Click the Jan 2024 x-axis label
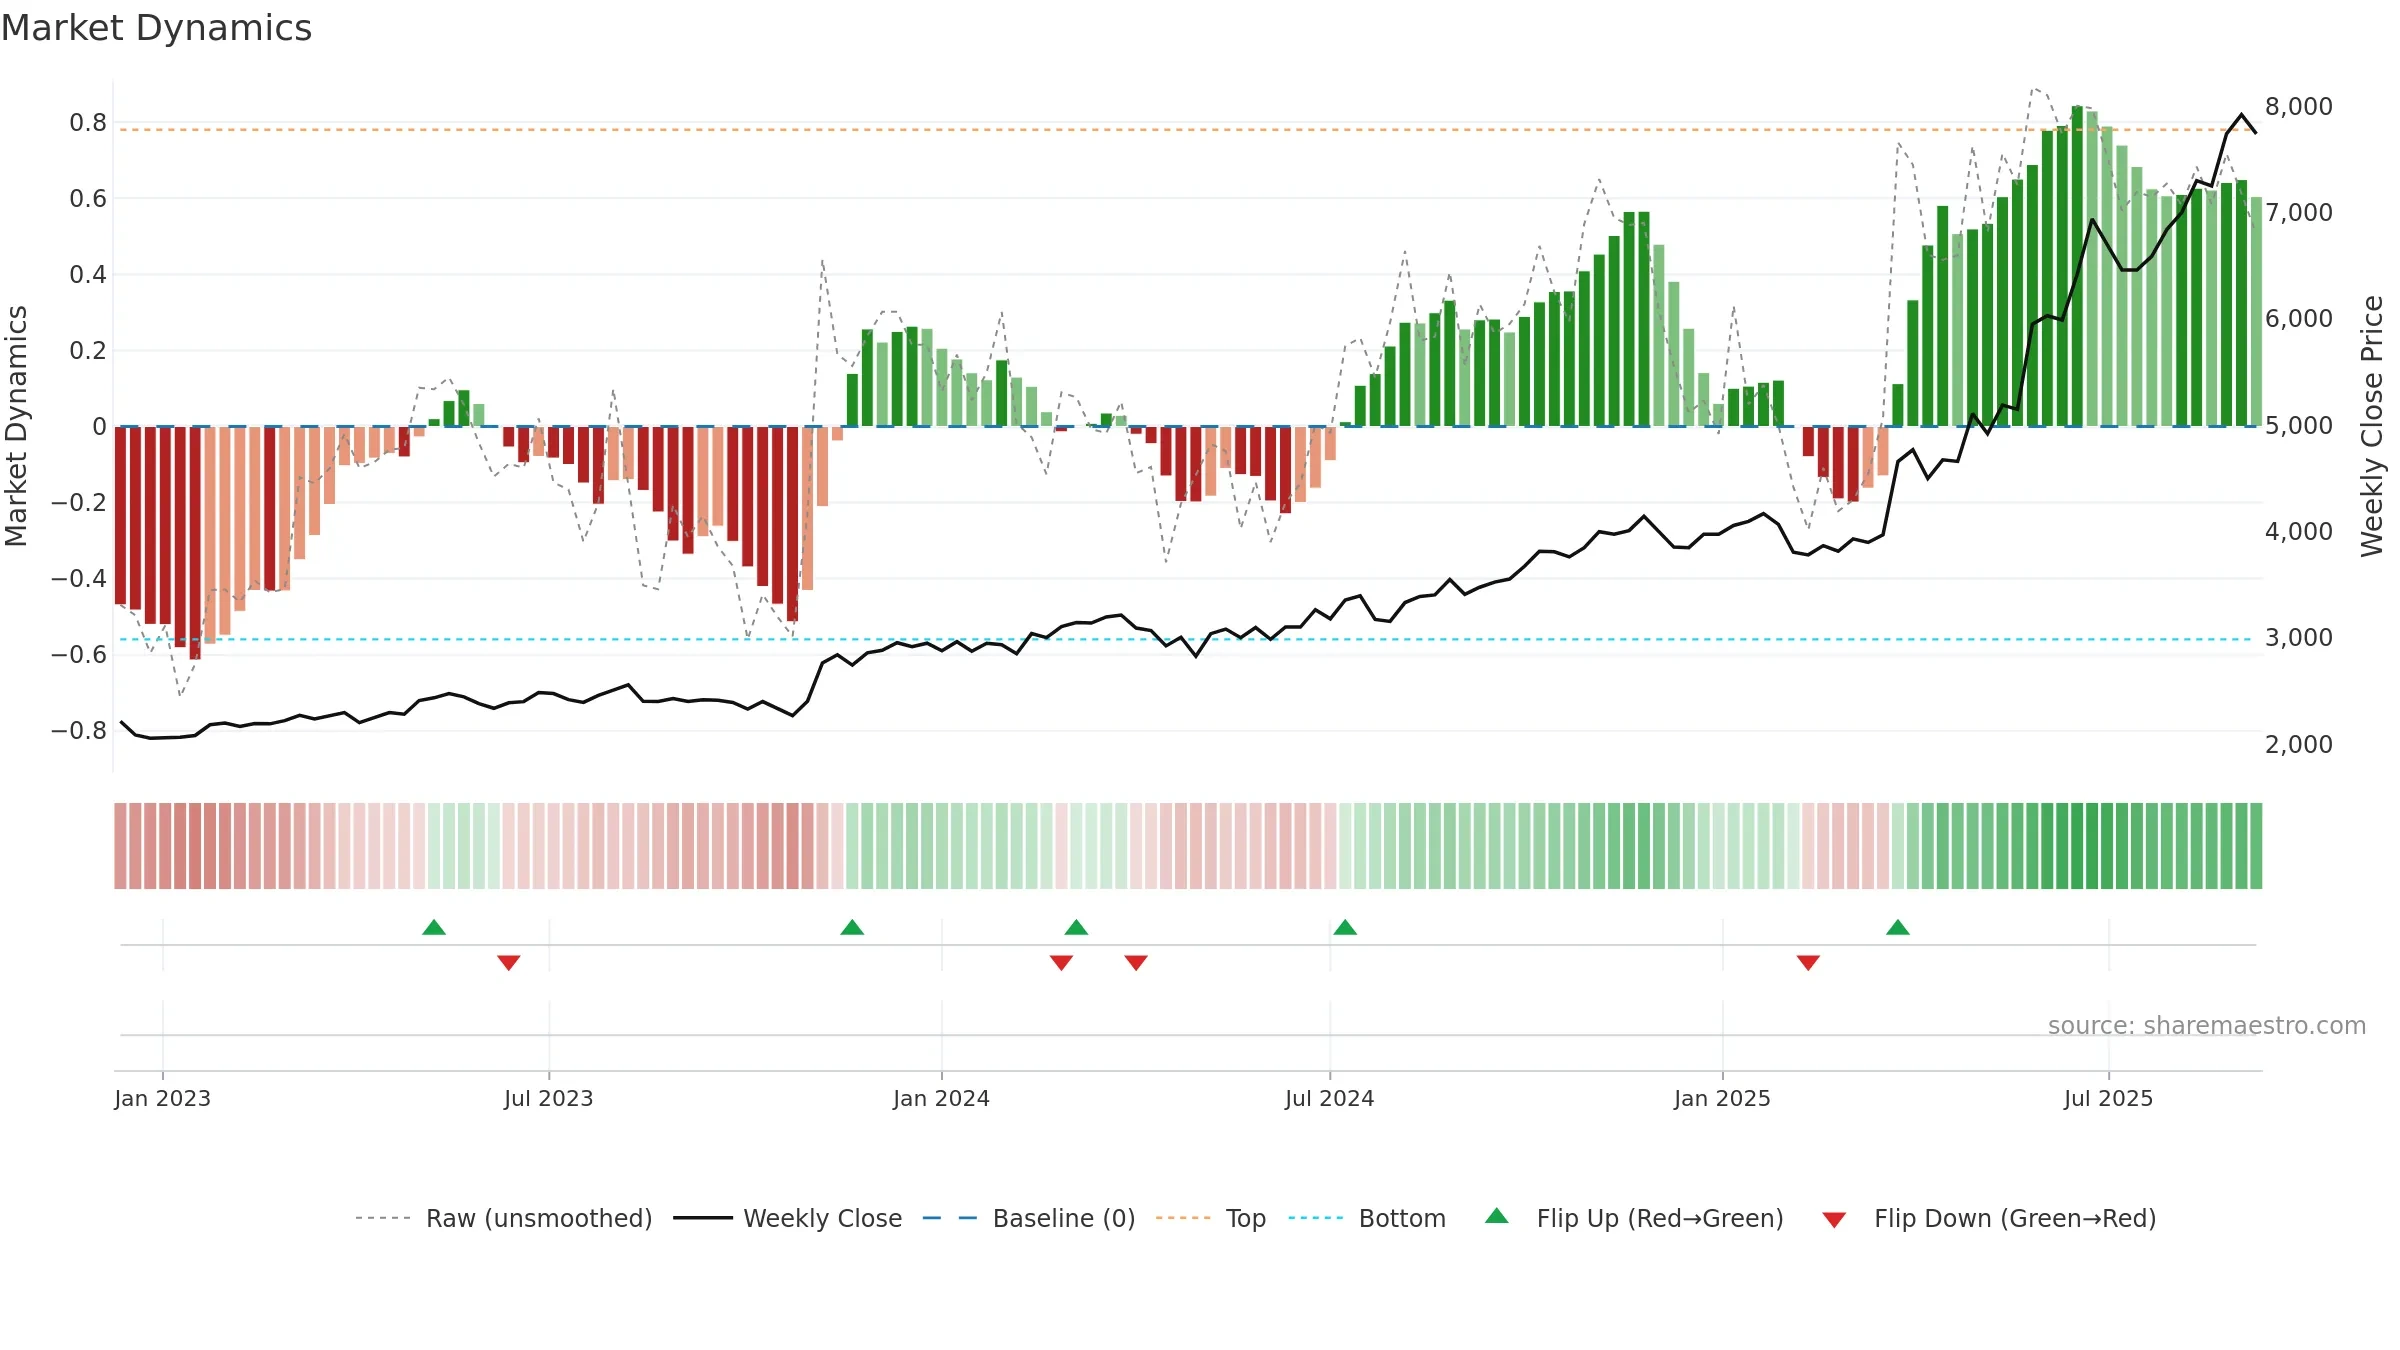Screen dimensions: 2400x1350 pyautogui.click(x=941, y=1098)
